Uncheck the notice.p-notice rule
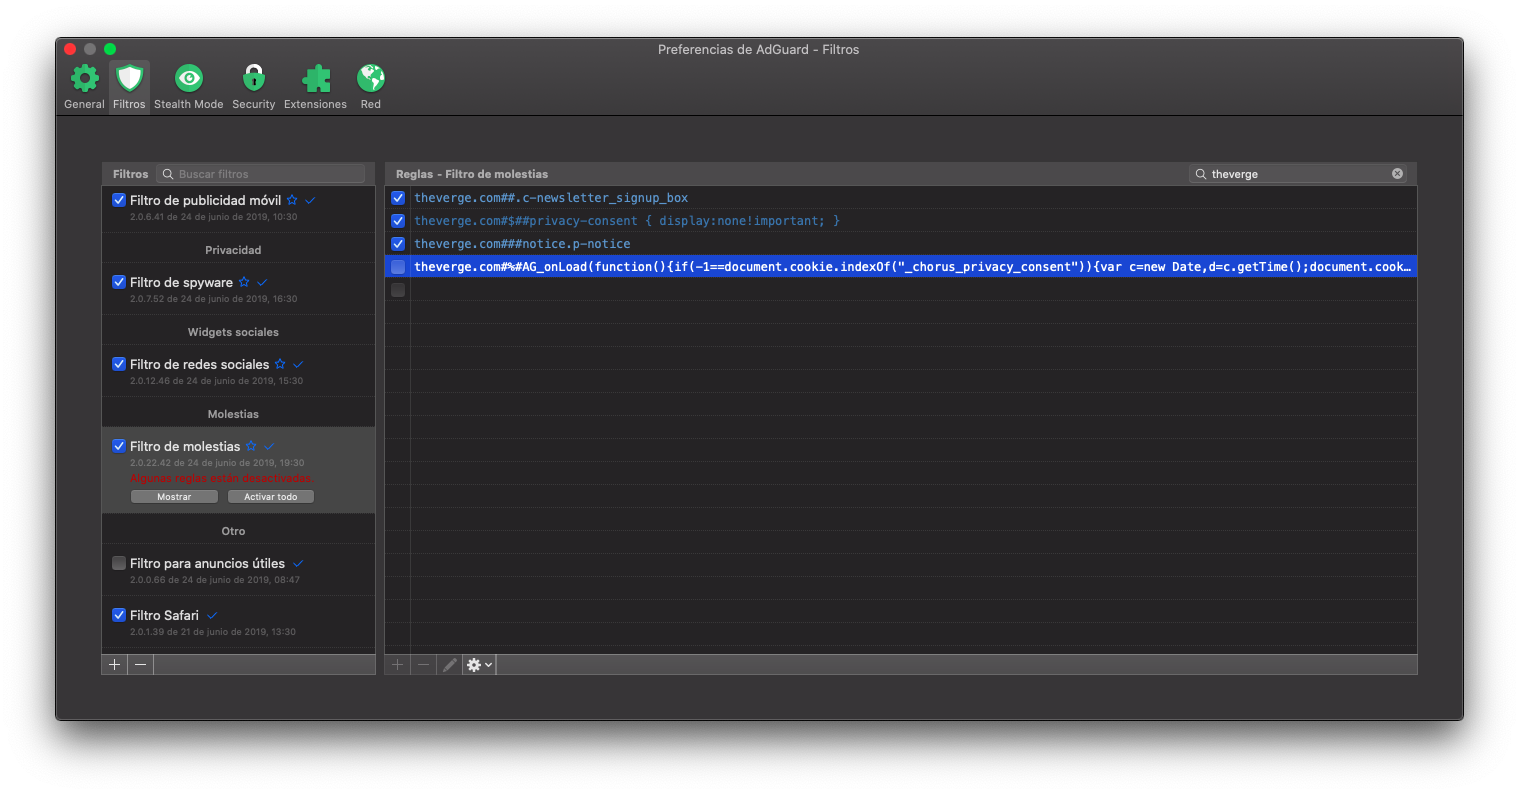This screenshot has width=1519, height=794. click(398, 244)
